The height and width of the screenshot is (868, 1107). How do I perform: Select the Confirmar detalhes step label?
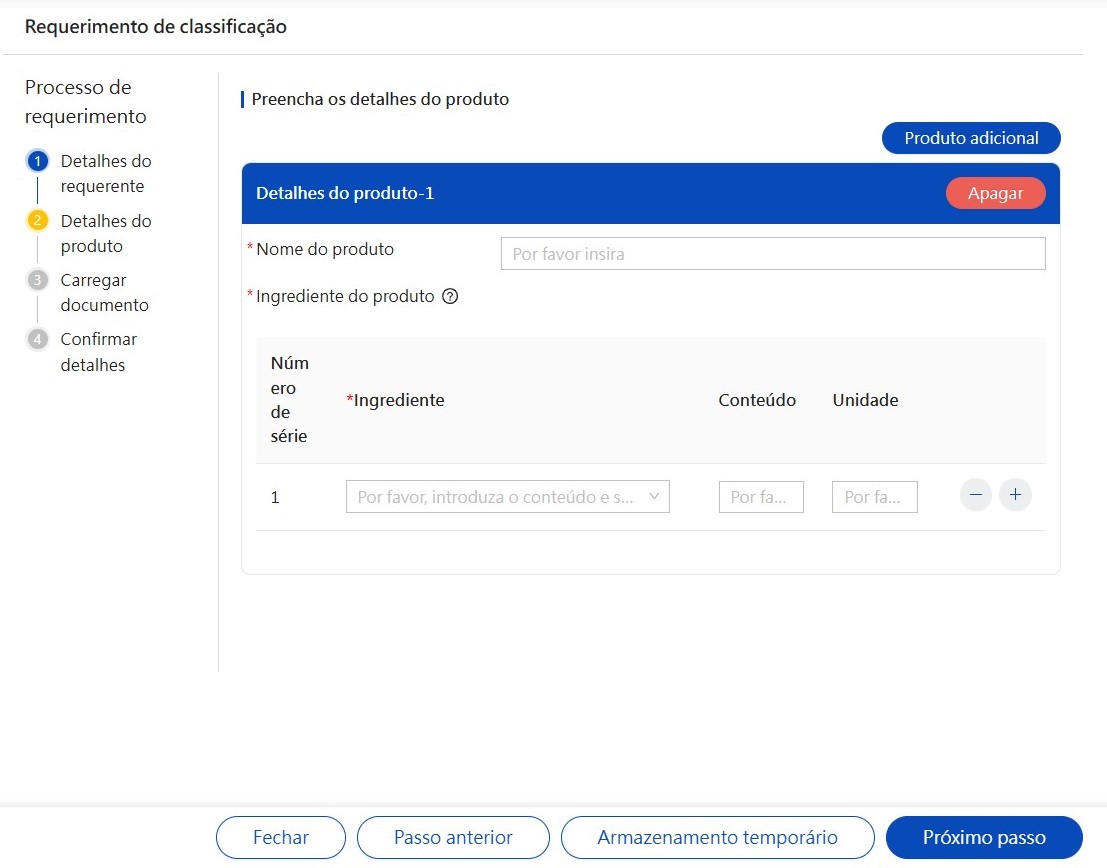pyautogui.click(x=98, y=352)
